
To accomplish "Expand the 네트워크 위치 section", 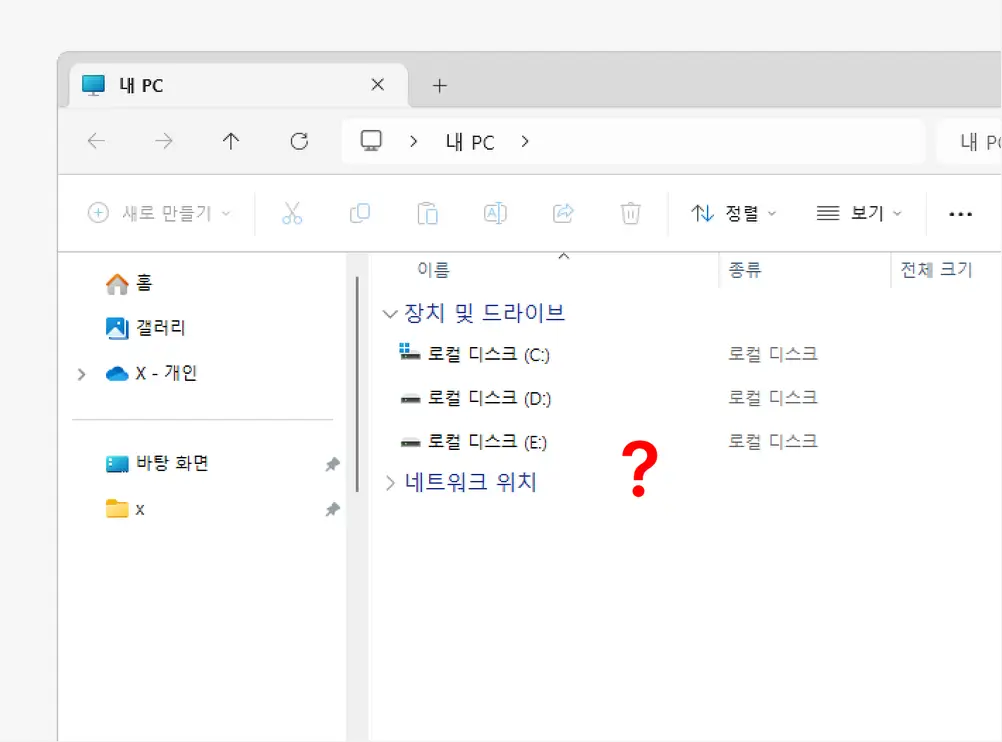I will 389,482.
